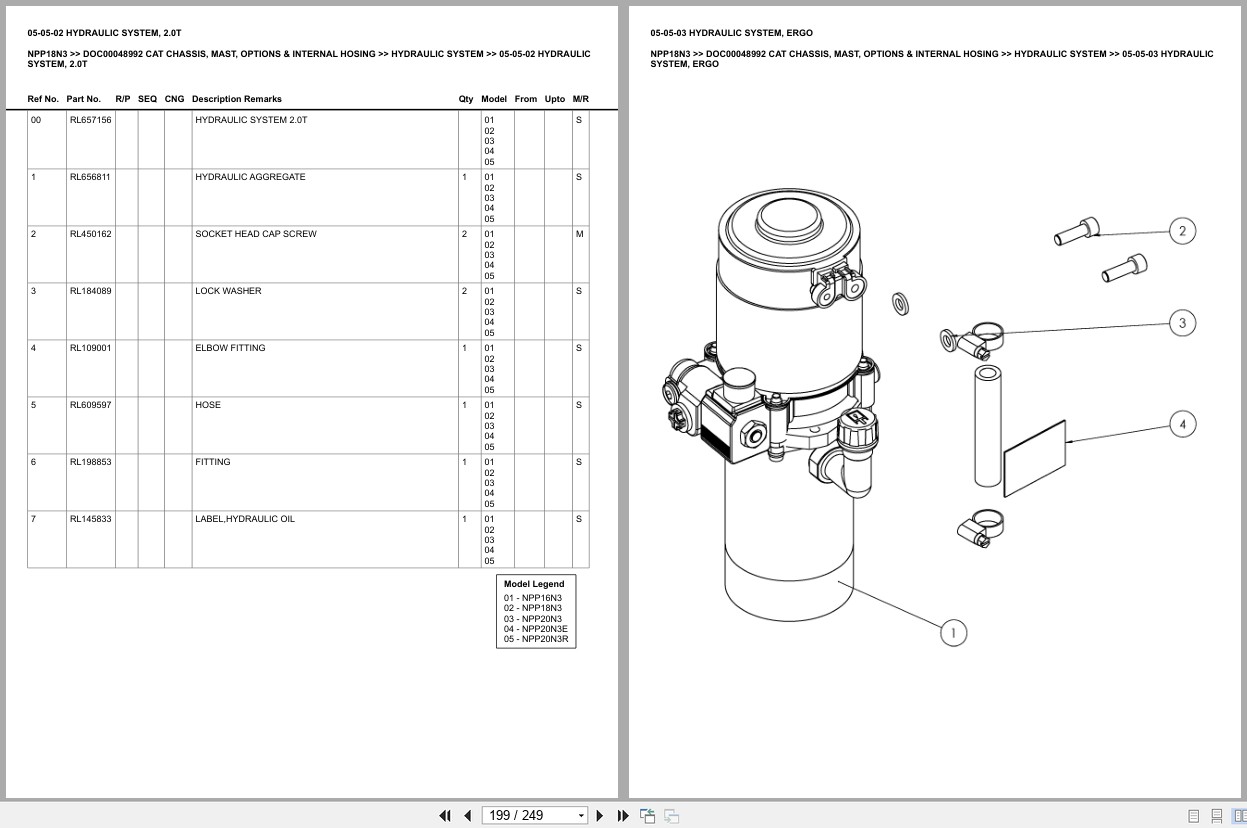
Task: Open the page number dropdown arrow
Action: 581,816
